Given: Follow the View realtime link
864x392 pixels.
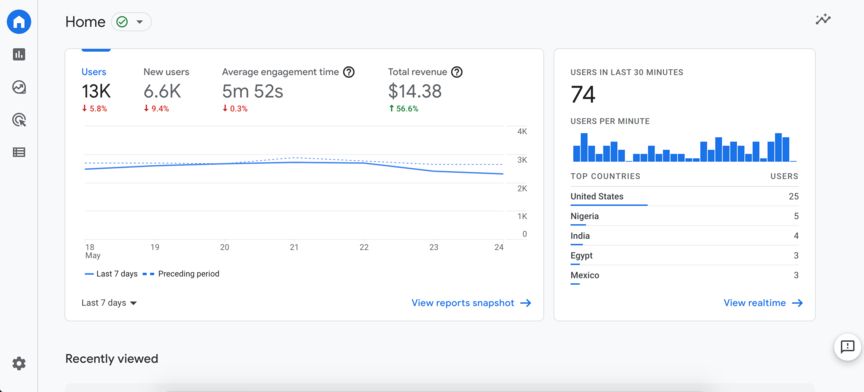Looking at the screenshot, I should (x=763, y=303).
